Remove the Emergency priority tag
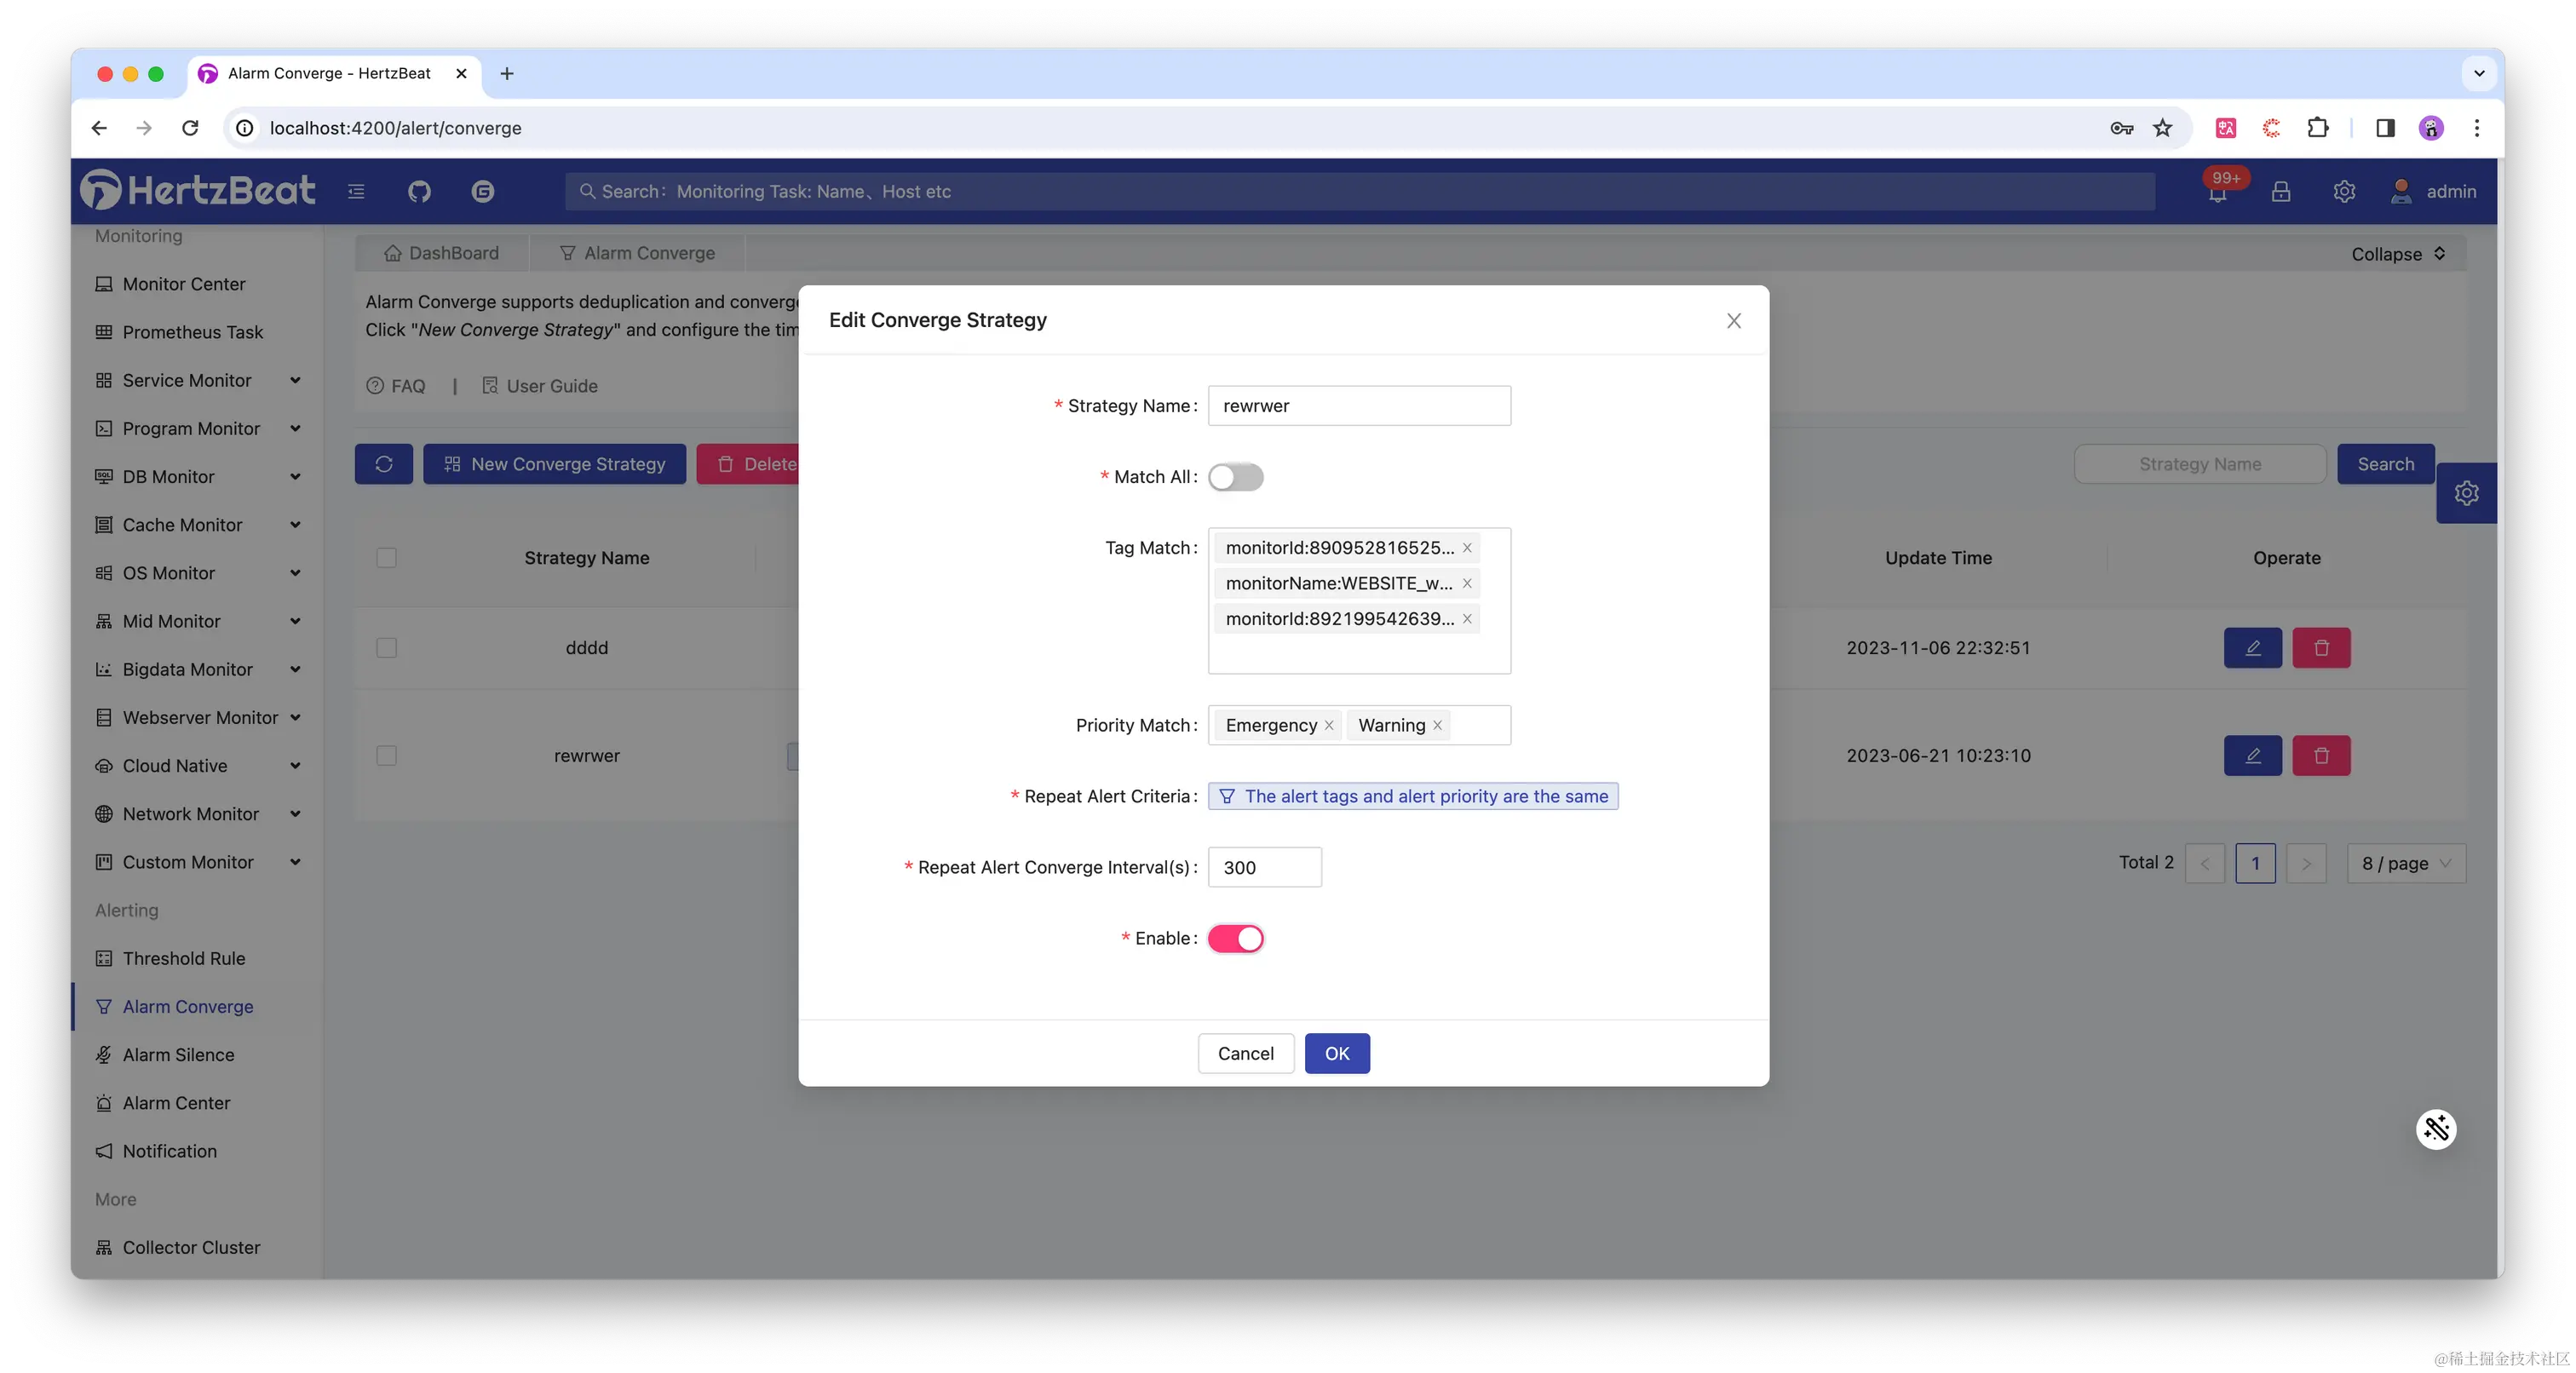 (1329, 726)
